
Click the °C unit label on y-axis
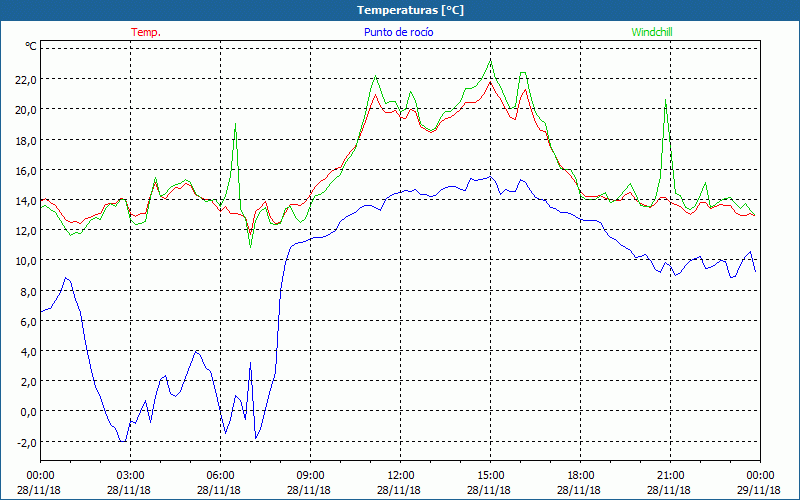[x=31, y=46]
